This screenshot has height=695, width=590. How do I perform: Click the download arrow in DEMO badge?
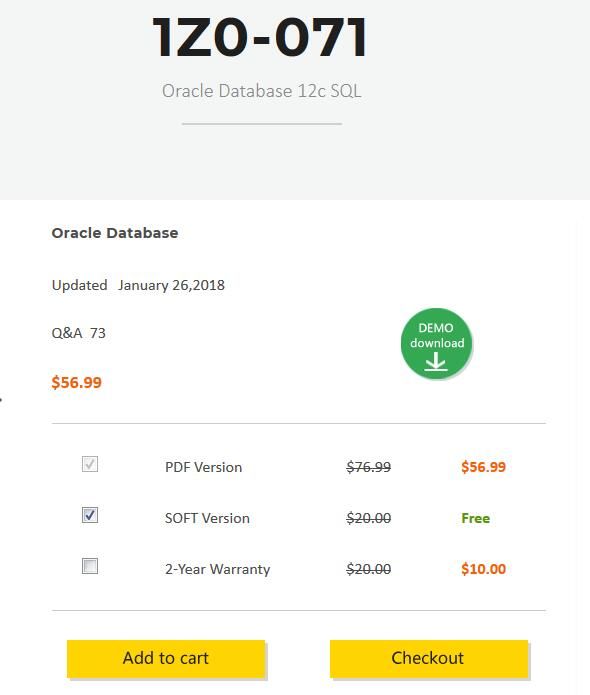(x=436, y=362)
